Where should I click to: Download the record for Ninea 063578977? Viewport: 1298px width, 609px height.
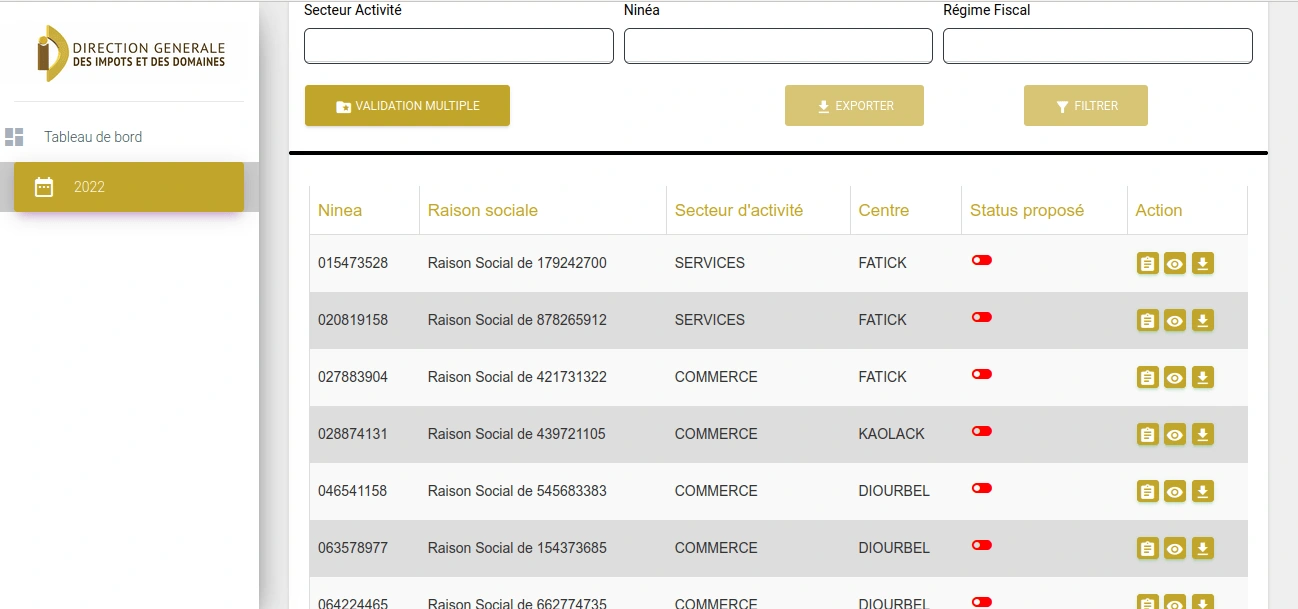pos(1203,549)
